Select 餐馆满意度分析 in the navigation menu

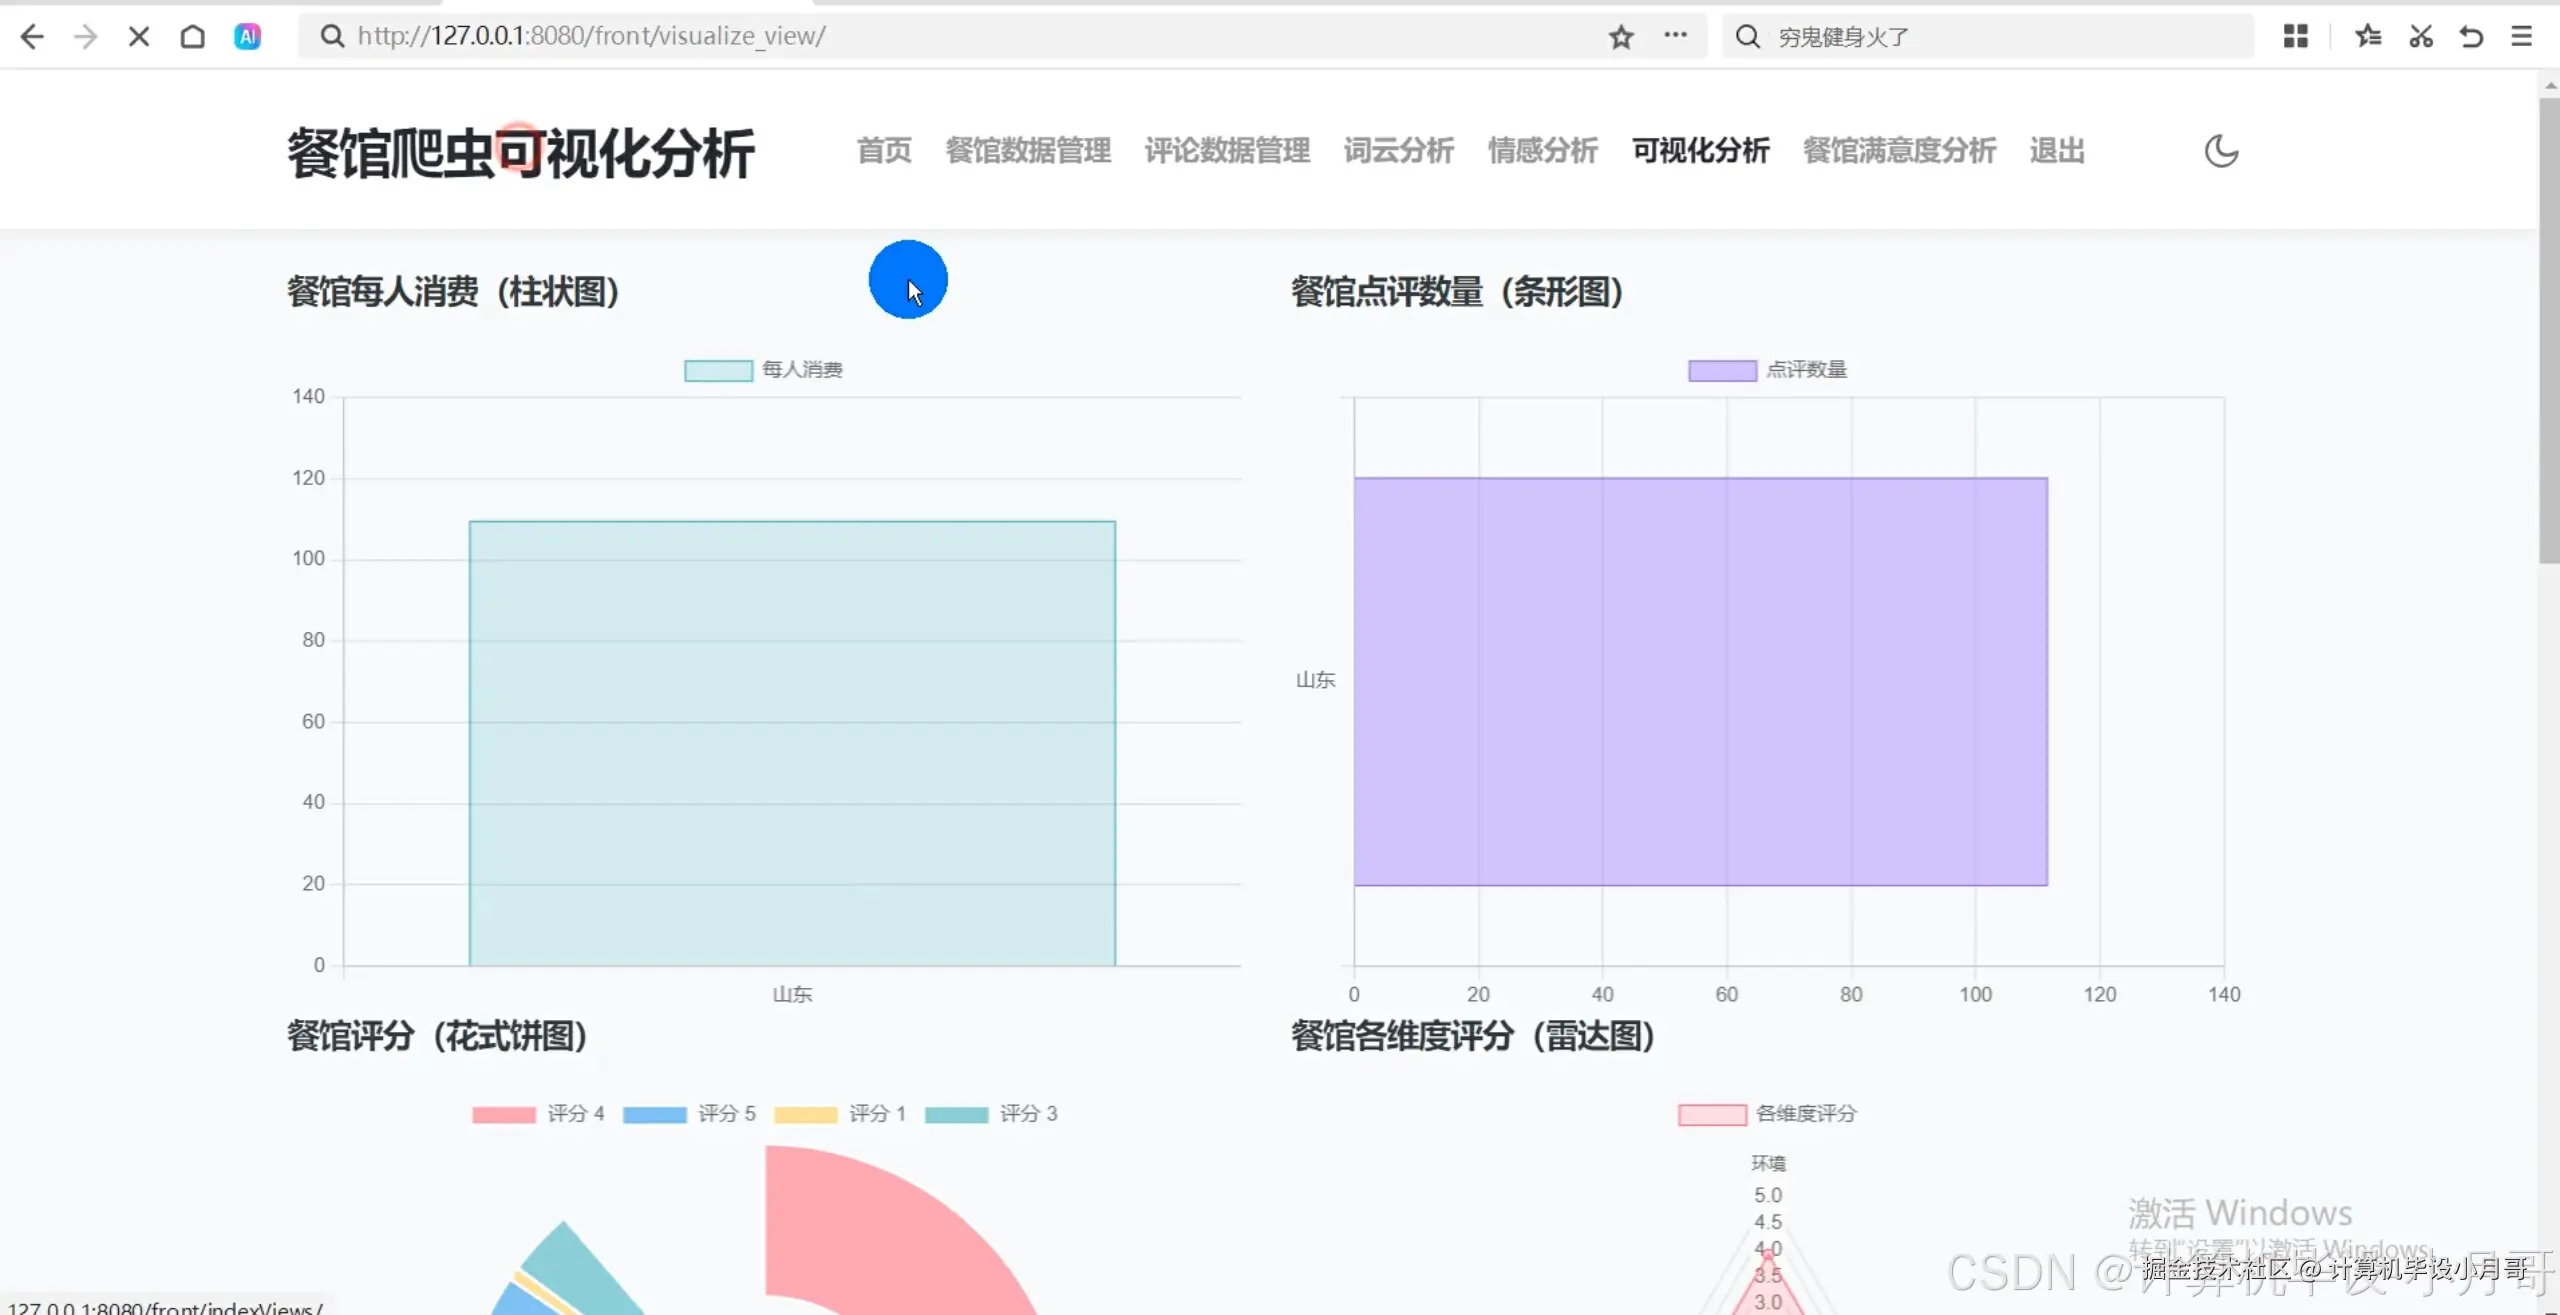pos(1898,151)
